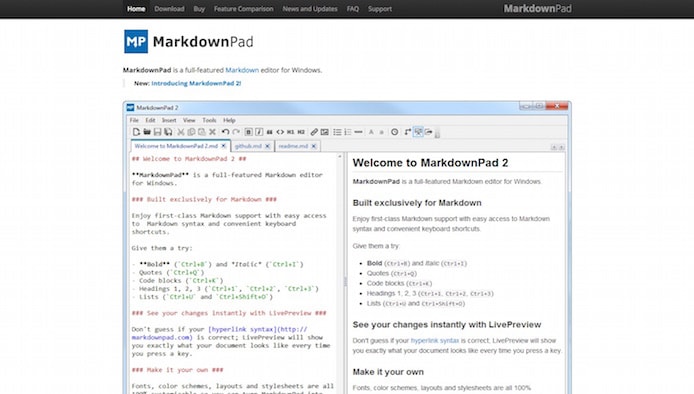Screen dimensions: 694x394
Task: Apply Heading 1 with the H1 icon
Action: click(291, 132)
